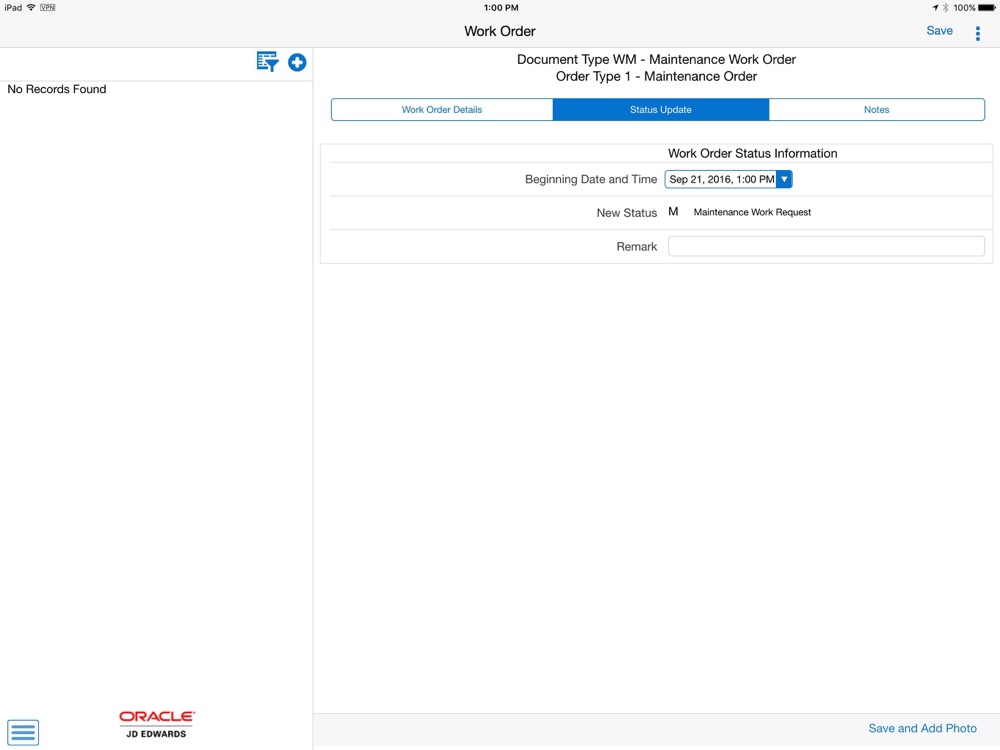1000x750 pixels.
Task: Add a new work order with plus icon
Action: [x=297, y=62]
